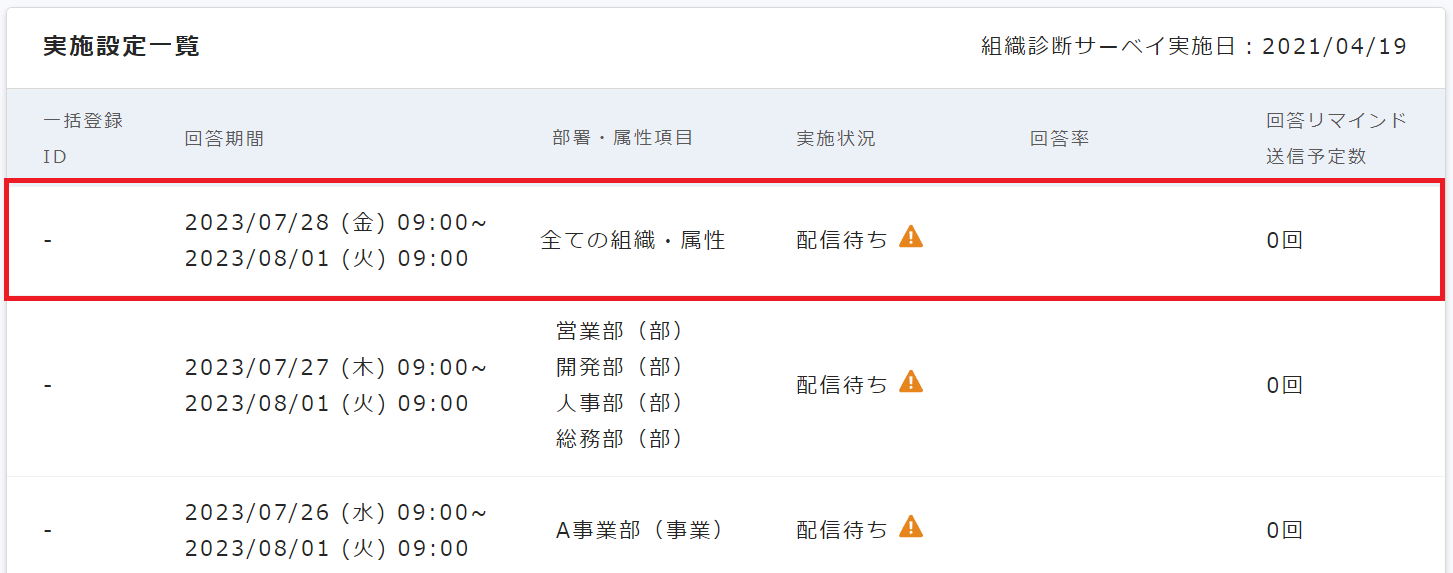
Task: Click A事業部(事業) department entry
Action: click(x=639, y=531)
